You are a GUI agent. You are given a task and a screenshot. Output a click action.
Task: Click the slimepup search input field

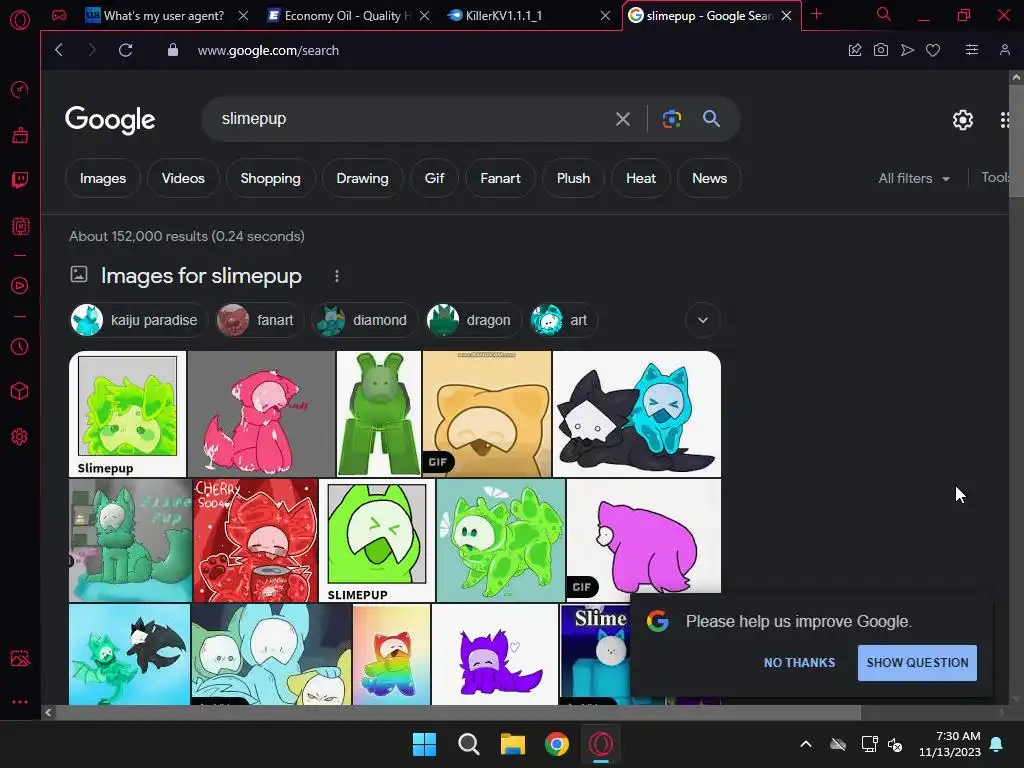tap(411, 119)
